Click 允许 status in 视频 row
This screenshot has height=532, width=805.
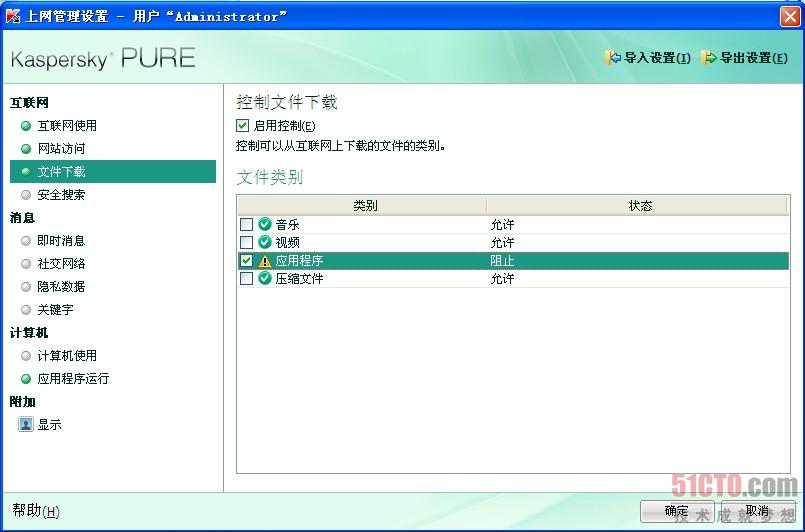point(502,242)
